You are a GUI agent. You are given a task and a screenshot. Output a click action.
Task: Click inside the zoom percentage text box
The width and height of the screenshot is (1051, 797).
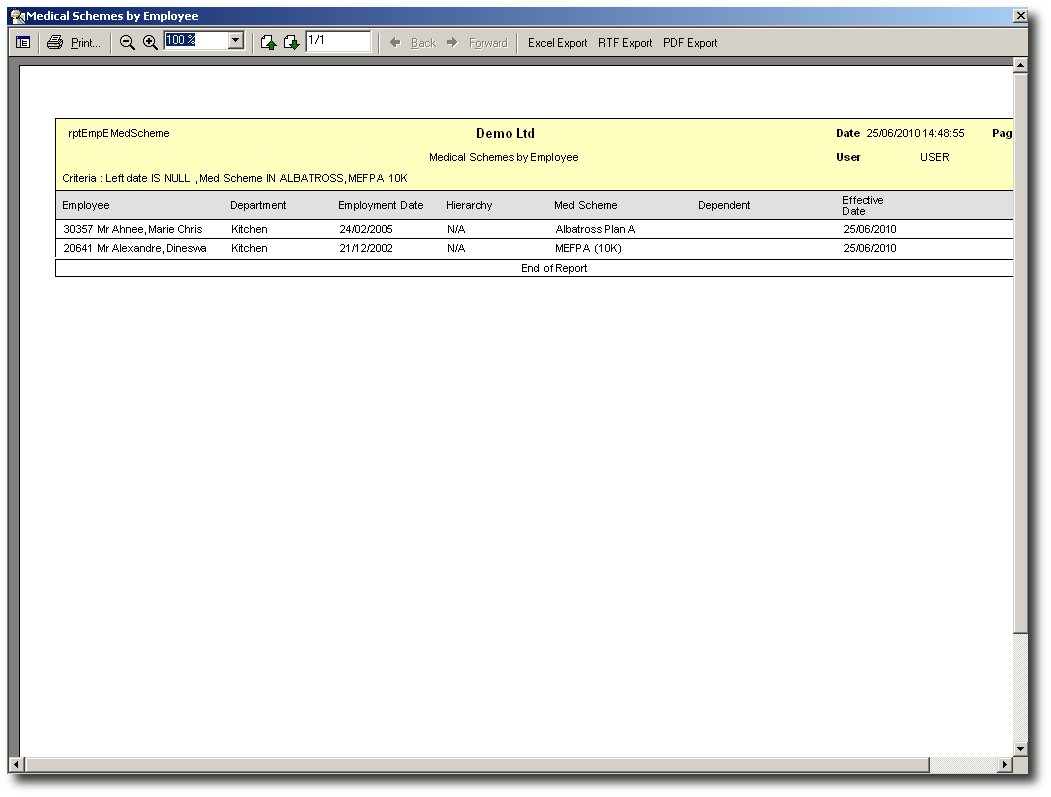tap(195, 41)
